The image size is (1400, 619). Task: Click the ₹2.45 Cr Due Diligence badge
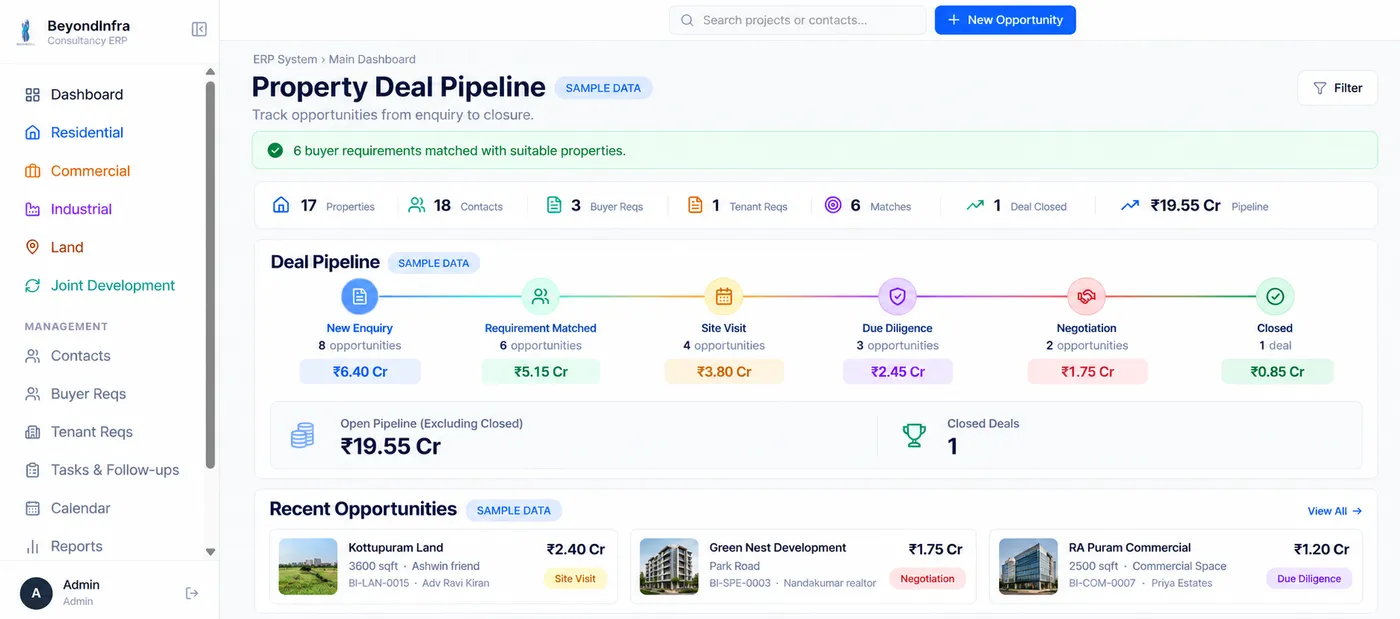(898, 371)
